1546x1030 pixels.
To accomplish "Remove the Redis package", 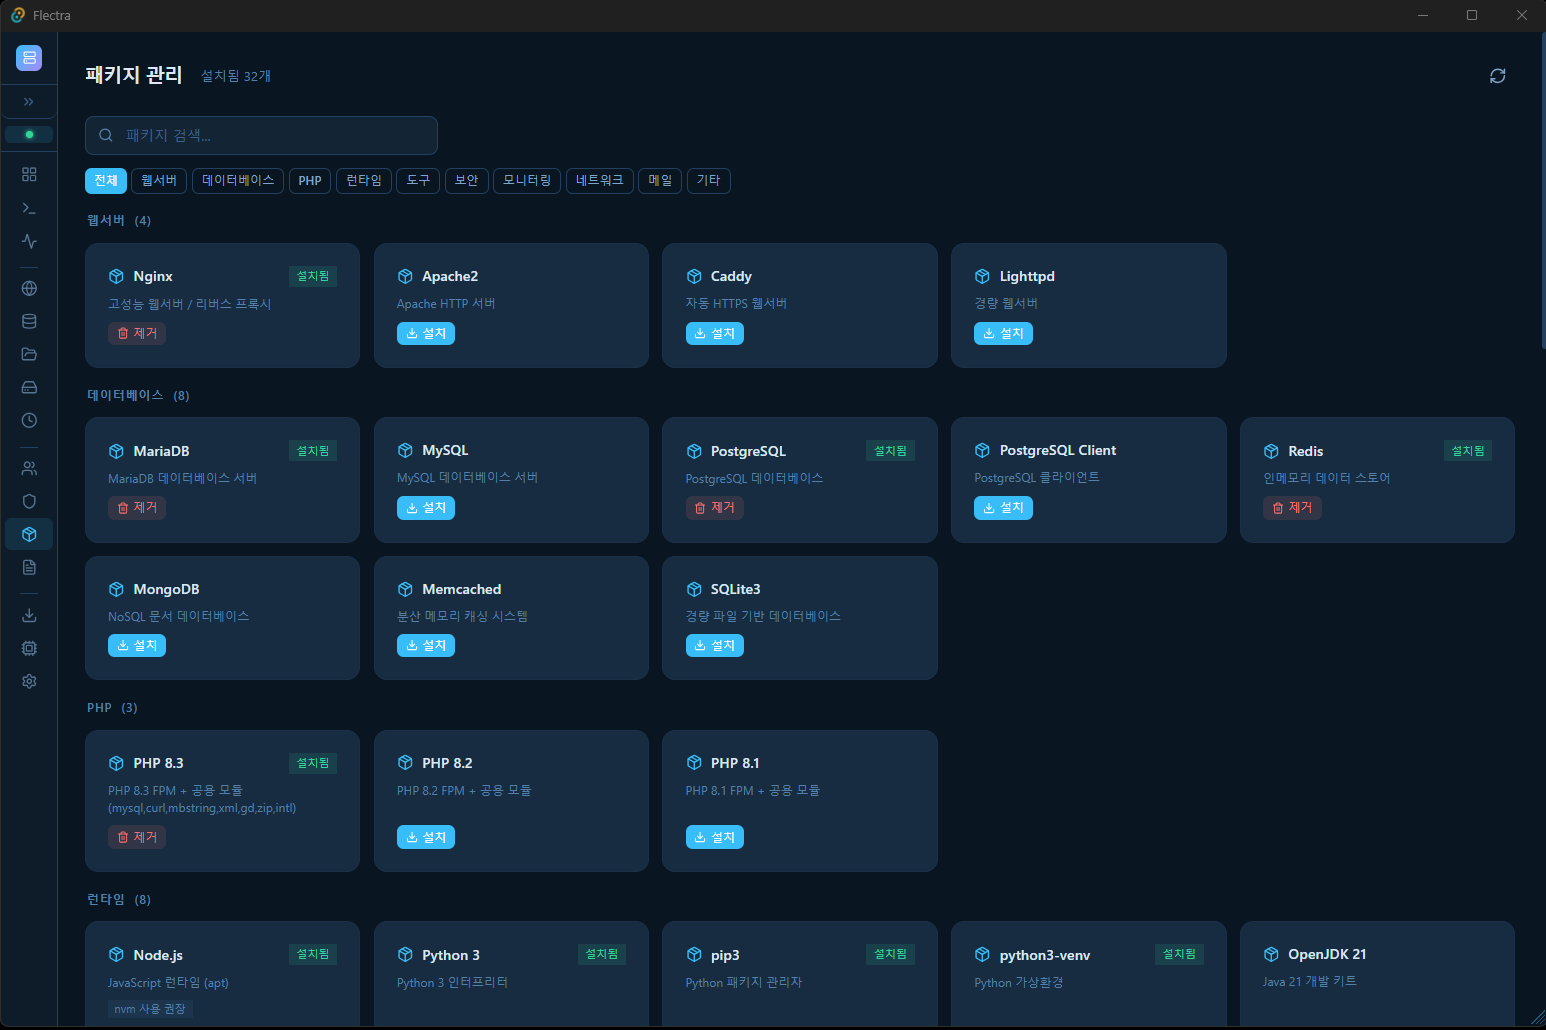I will pos(1292,508).
